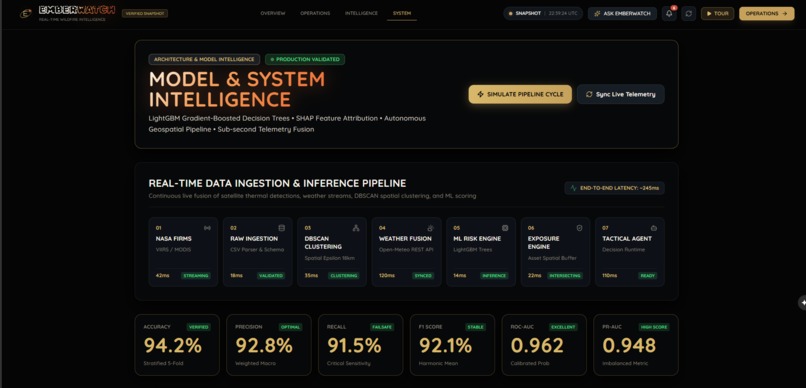
Task: Select the Operations nav tab
Action: click(315, 13)
